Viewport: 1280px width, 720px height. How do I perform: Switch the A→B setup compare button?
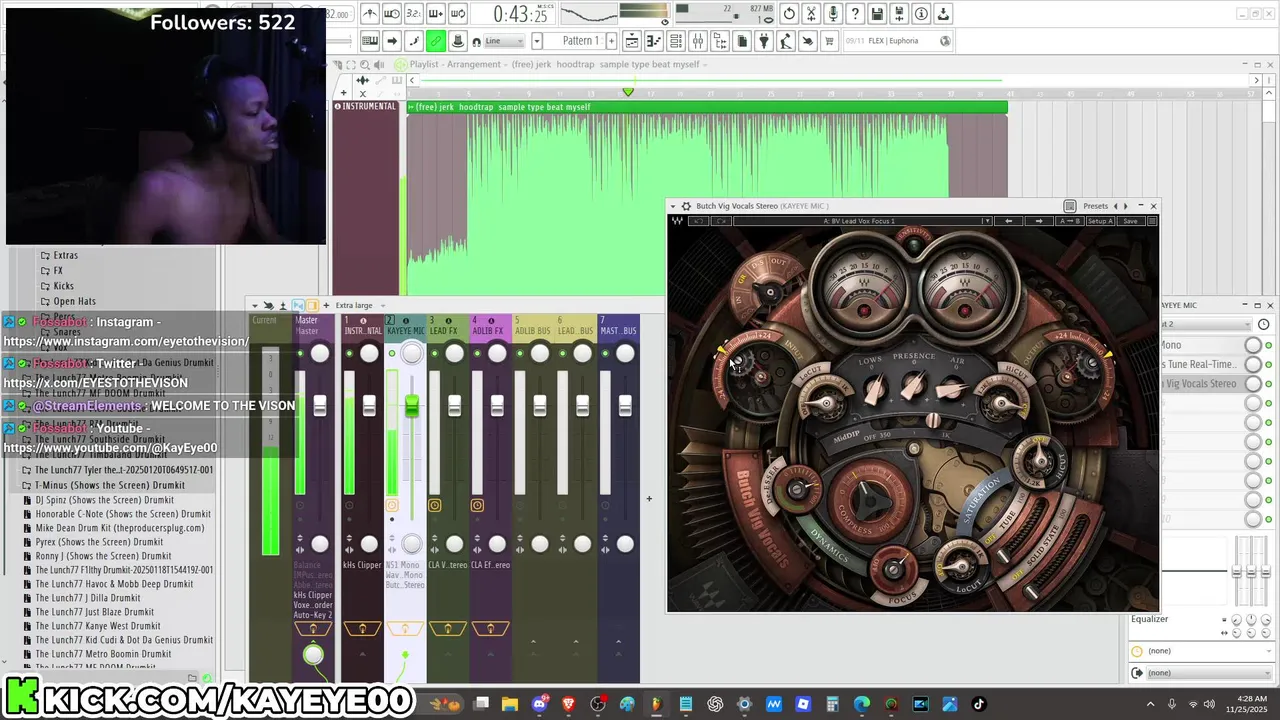(1068, 221)
